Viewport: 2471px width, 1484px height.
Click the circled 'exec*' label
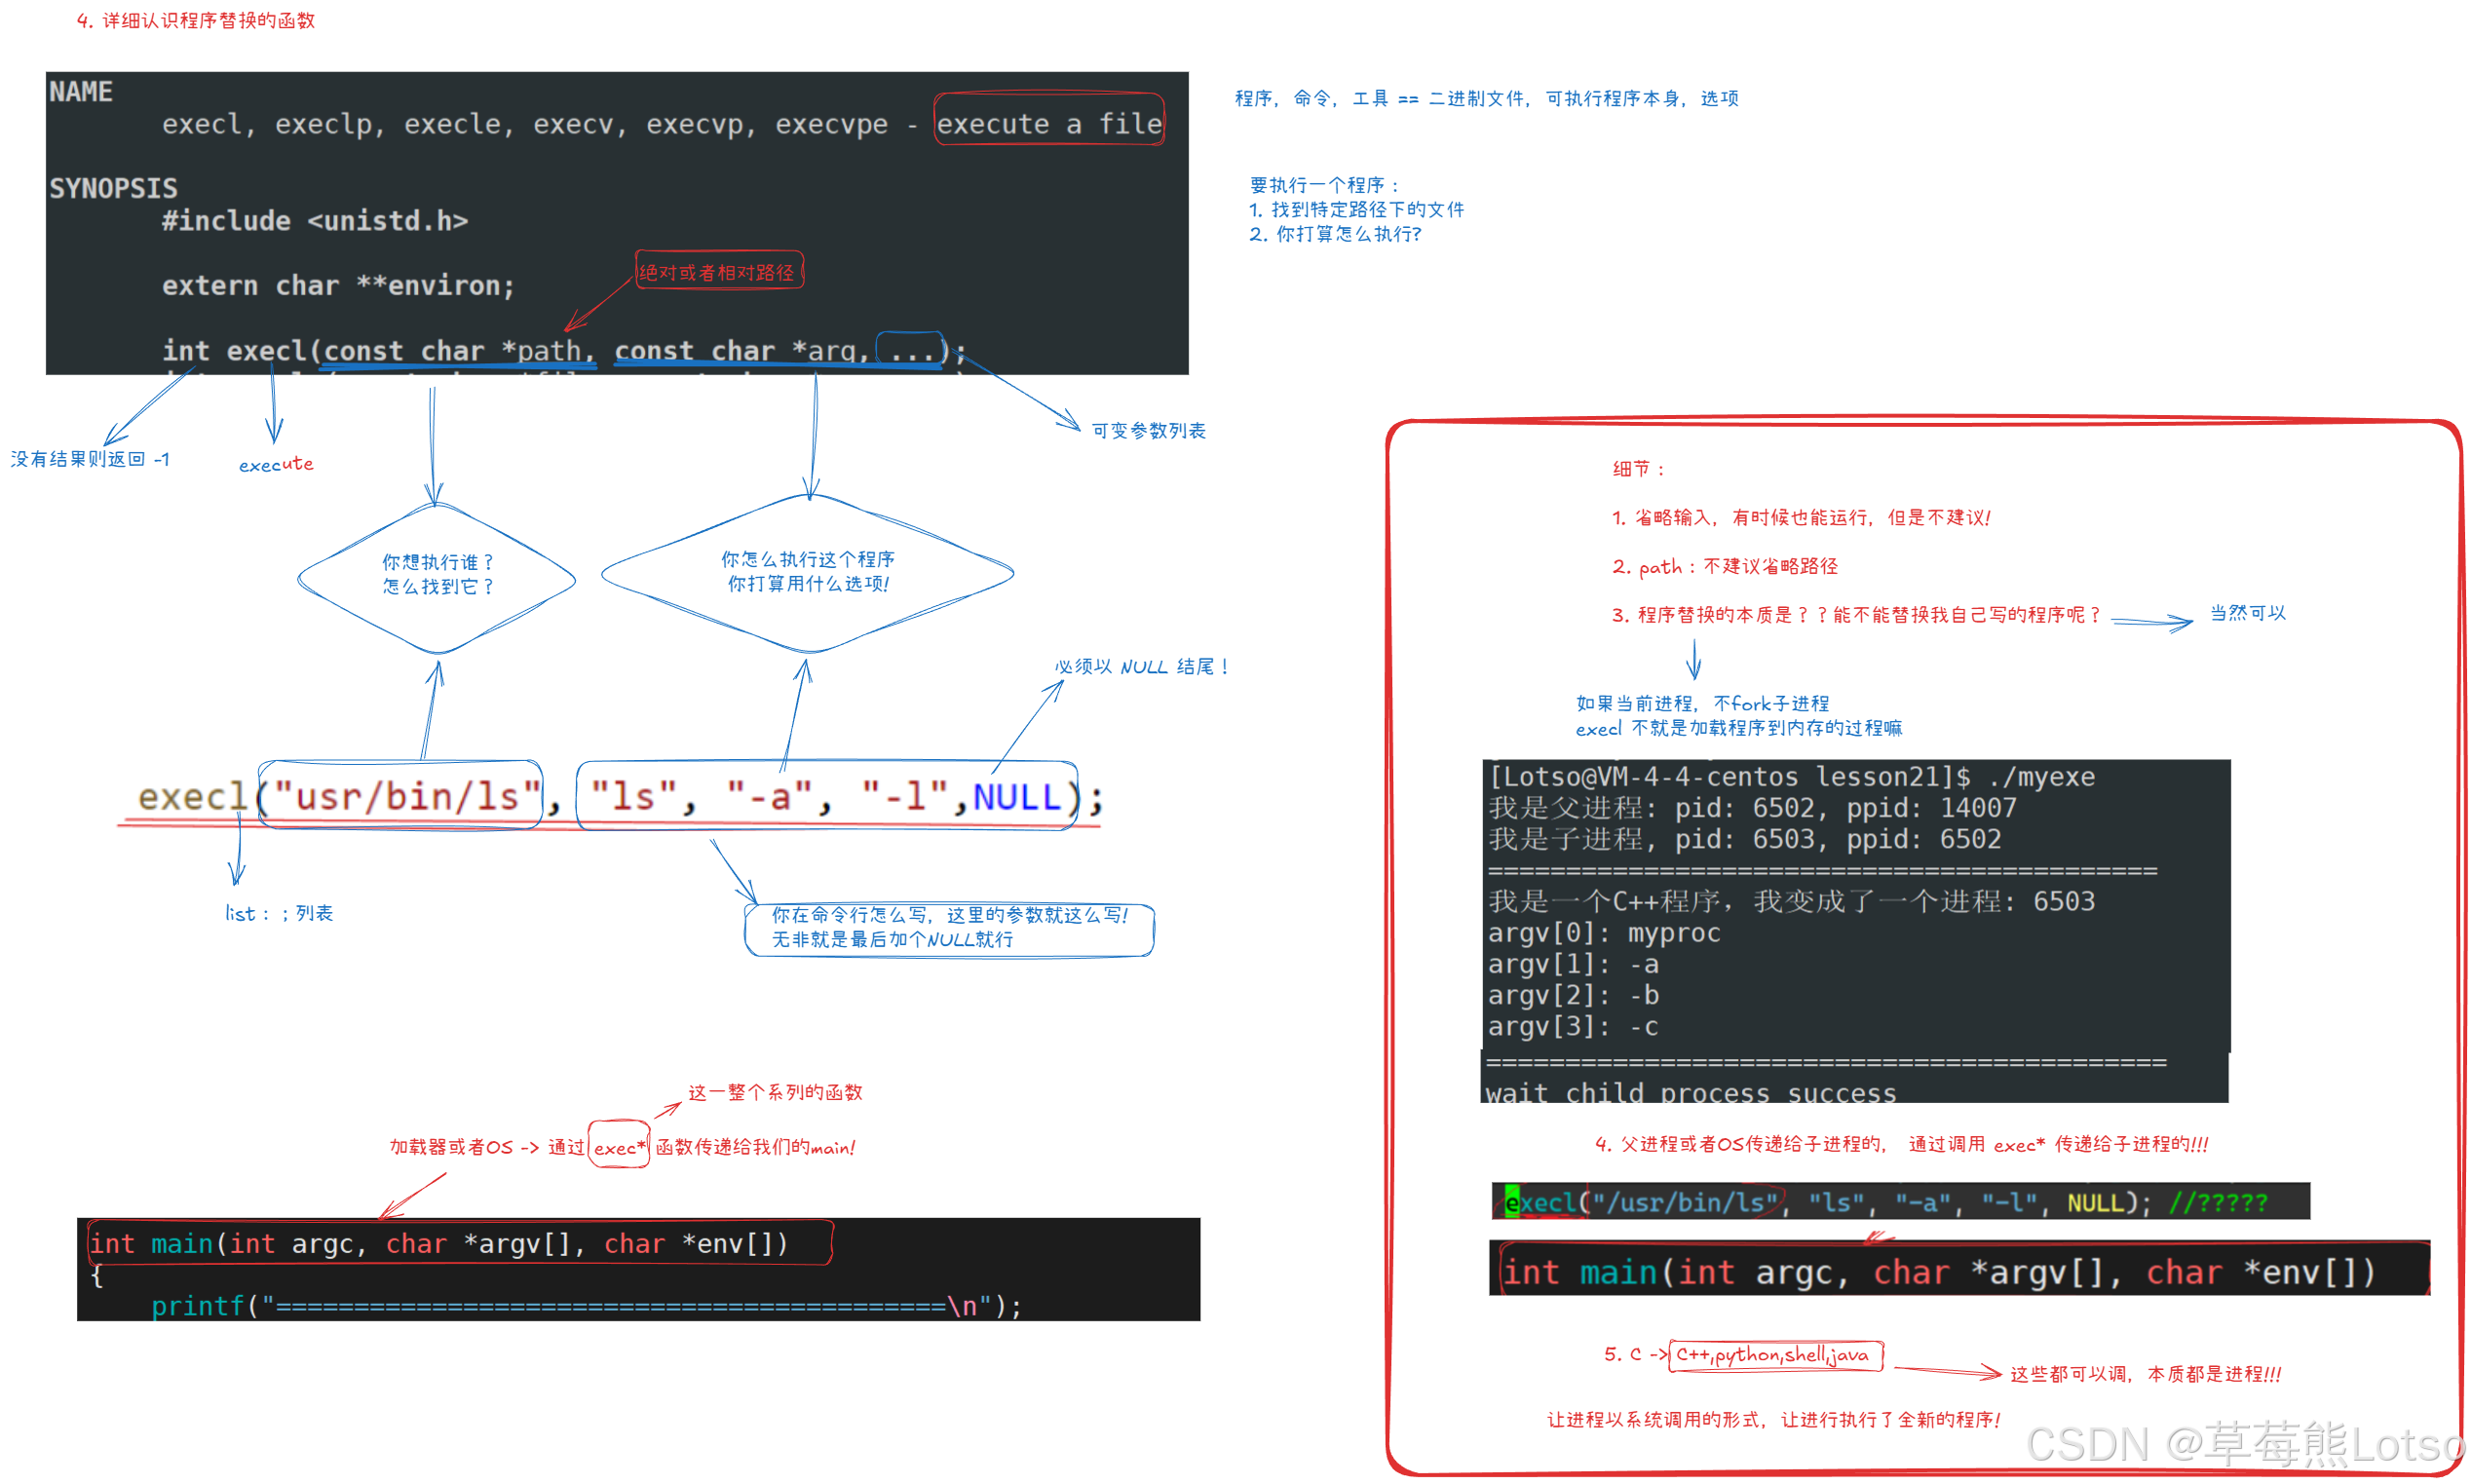click(618, 1147)
